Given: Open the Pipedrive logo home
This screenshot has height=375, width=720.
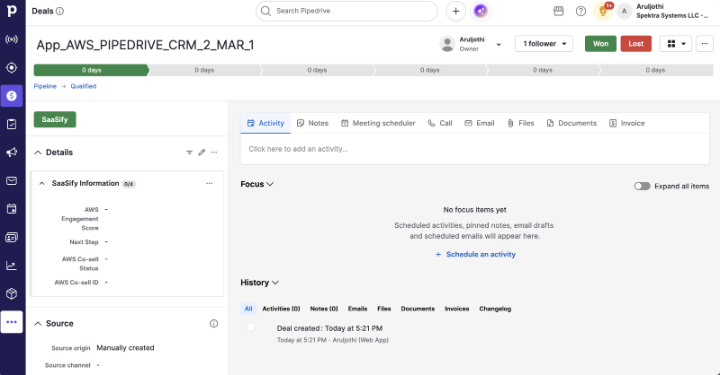Looking at the screenshot, I should coord(11,11).
